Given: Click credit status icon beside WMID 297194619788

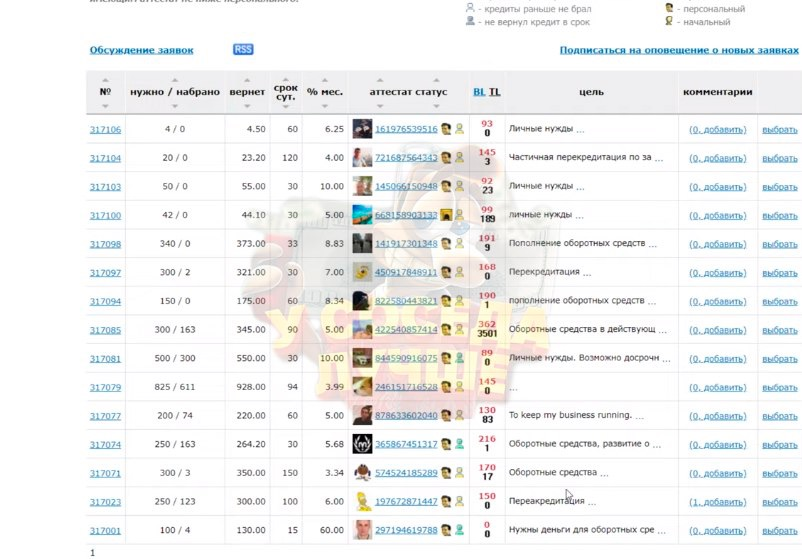Looking at the screenshot, I should pyautogui.click(x=460, y=531).
